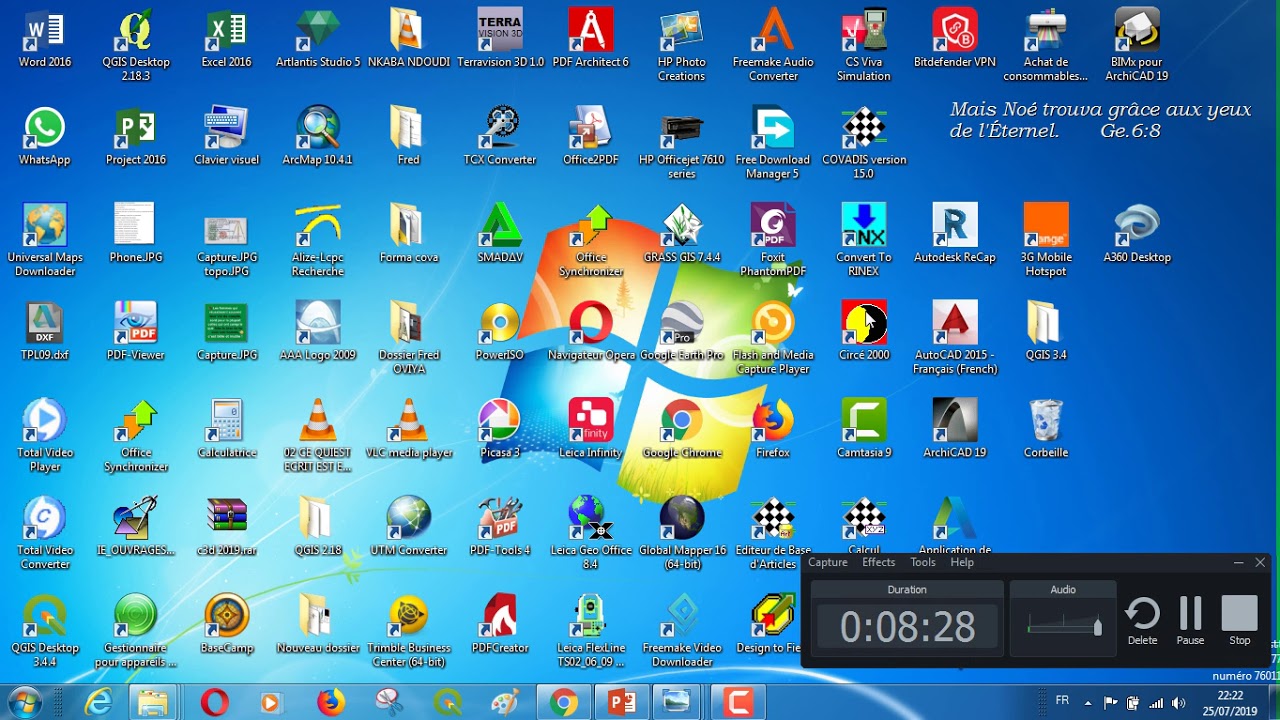Open the Tools menu in Camtasia recorder
Viewport: 1280px width, 720px height.
(923, 562)
